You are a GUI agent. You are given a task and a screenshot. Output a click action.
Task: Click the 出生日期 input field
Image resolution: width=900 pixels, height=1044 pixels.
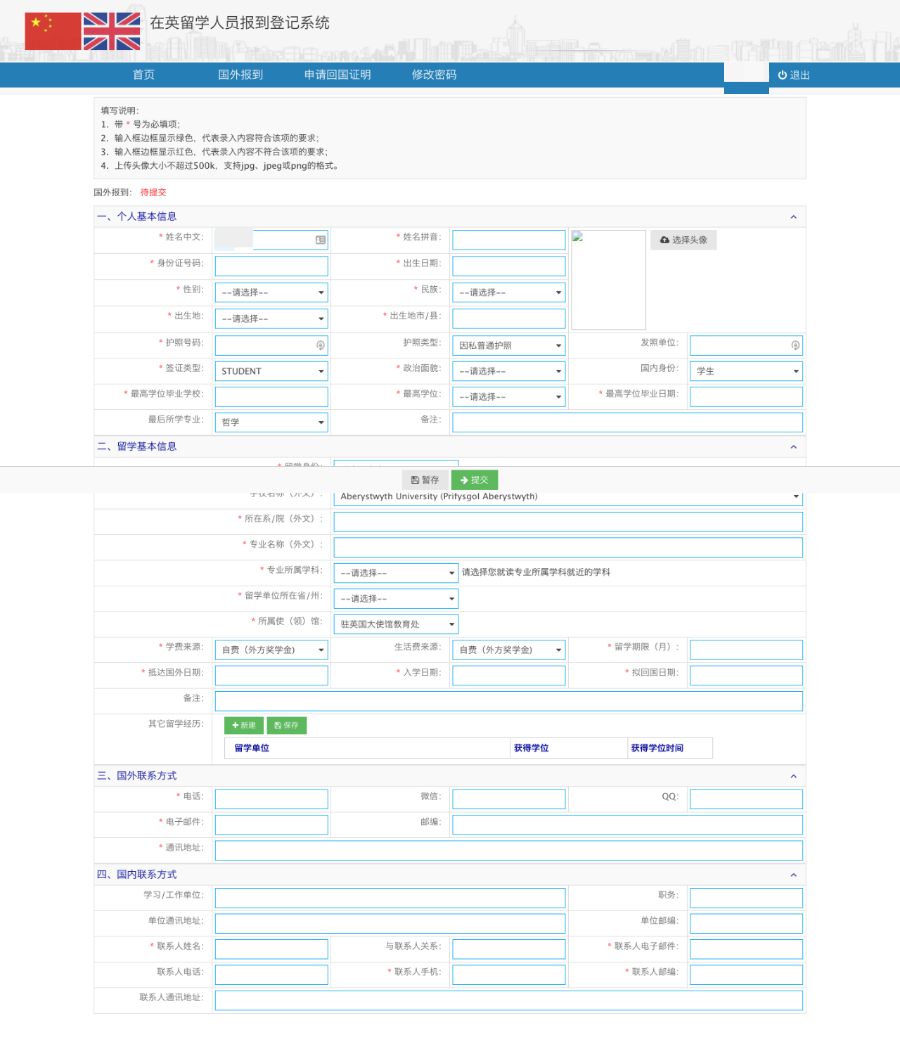pos(509,266)
